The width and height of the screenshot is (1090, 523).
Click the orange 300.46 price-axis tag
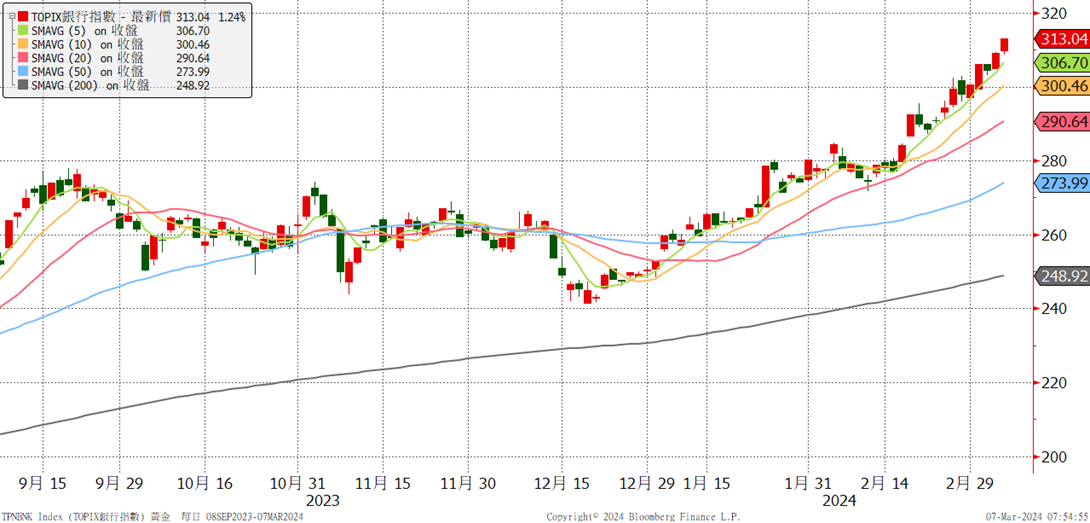(1062, 86)
